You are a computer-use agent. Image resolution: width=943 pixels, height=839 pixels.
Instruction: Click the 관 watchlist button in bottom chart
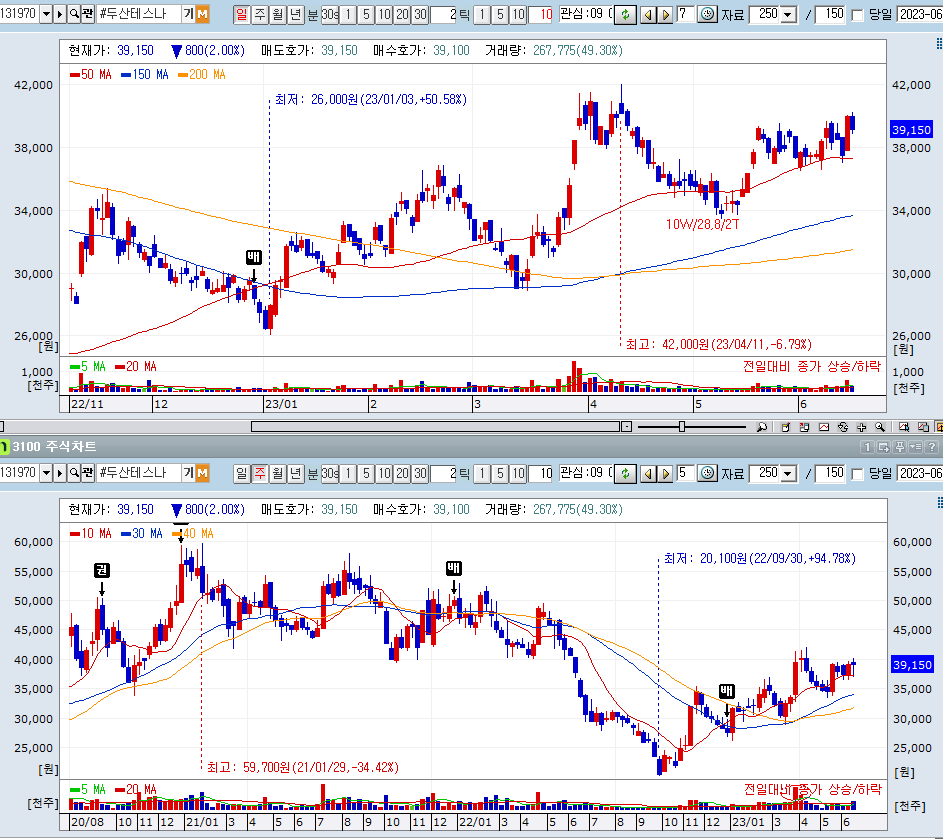pyautogui.click(x=87, y=473)
